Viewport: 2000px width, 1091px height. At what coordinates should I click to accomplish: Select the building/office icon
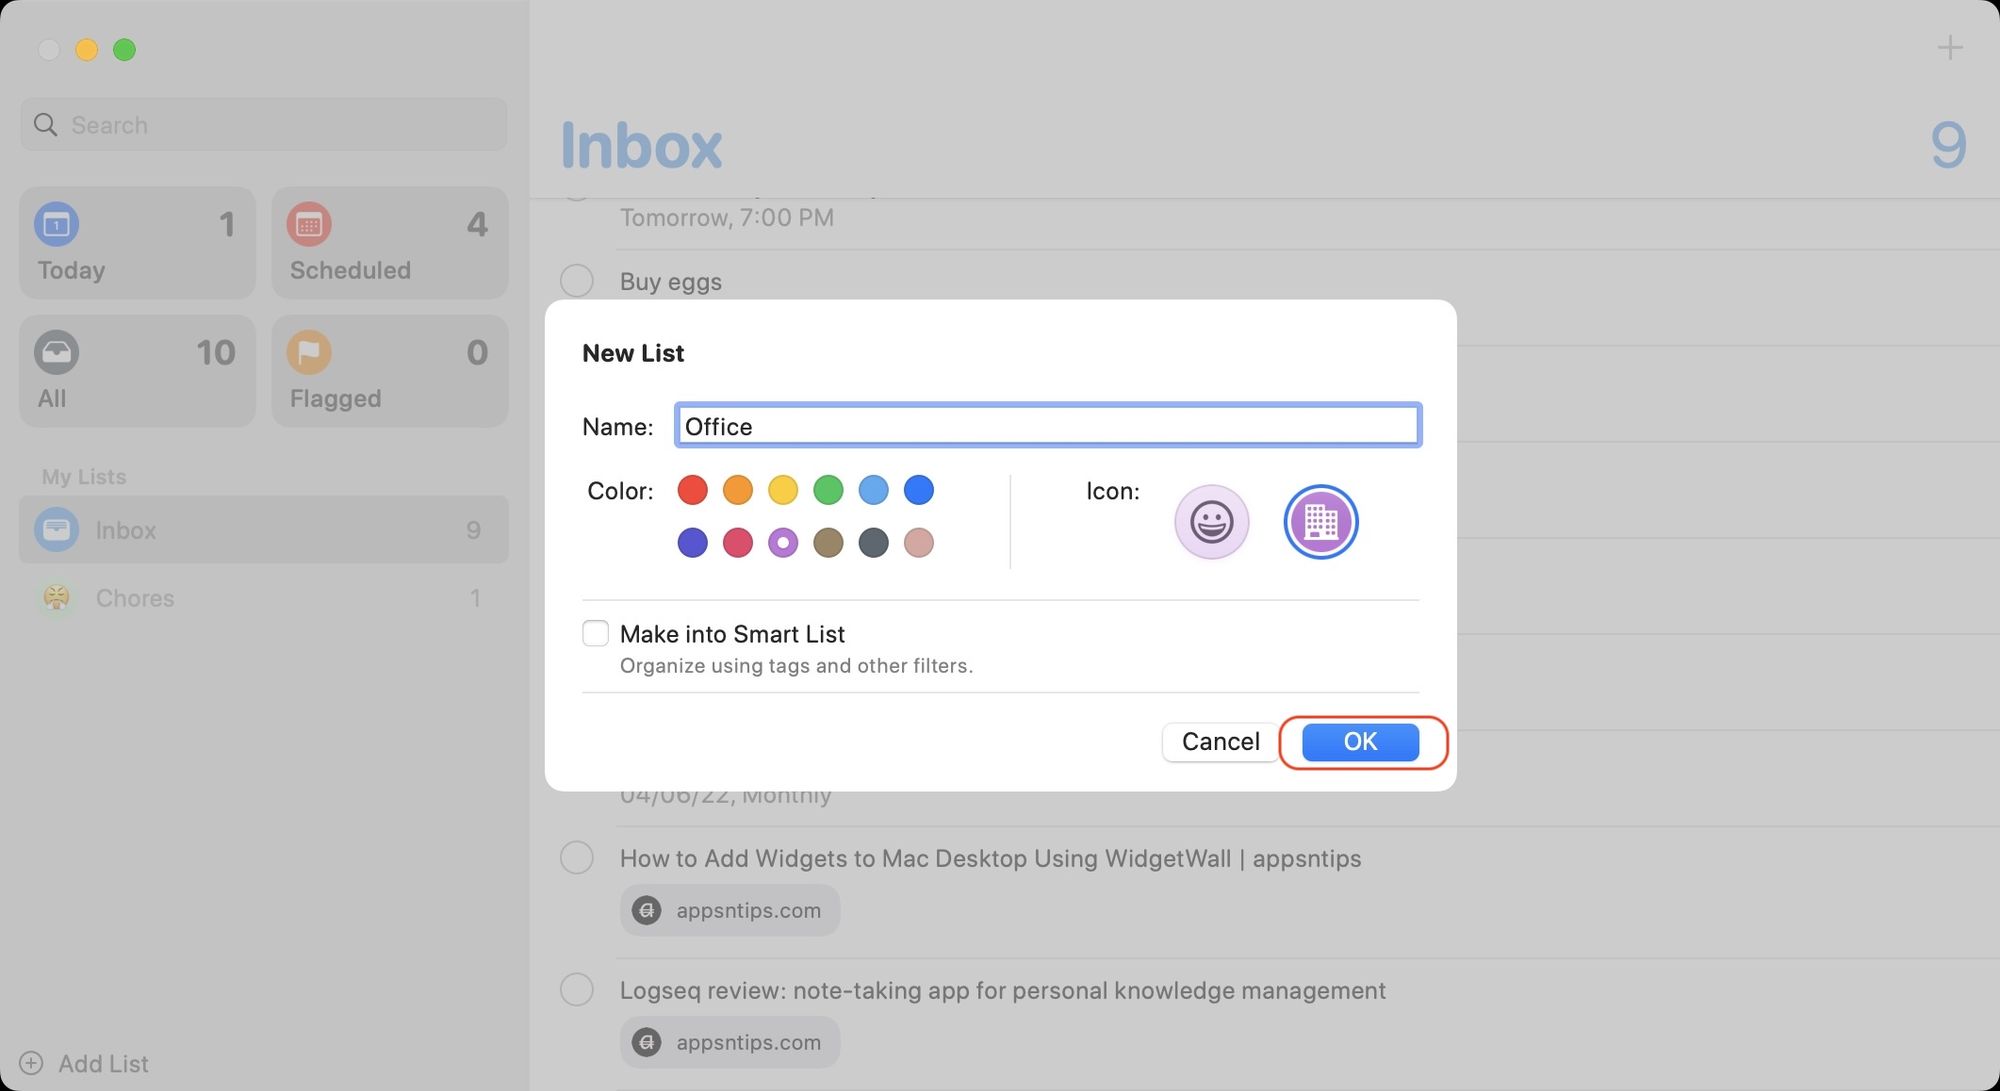pos(1320,521)
